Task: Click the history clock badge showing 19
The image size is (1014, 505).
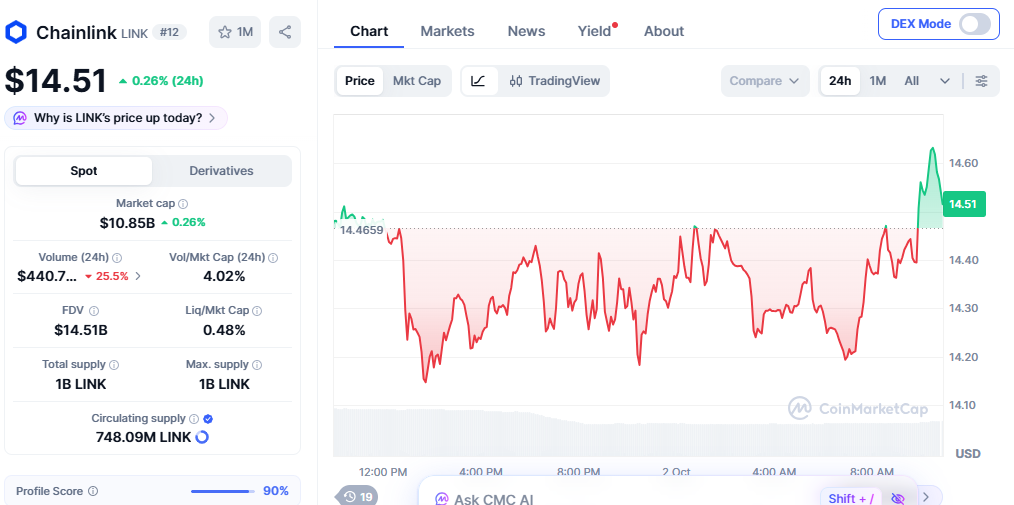Action: (x=358, y=497)
